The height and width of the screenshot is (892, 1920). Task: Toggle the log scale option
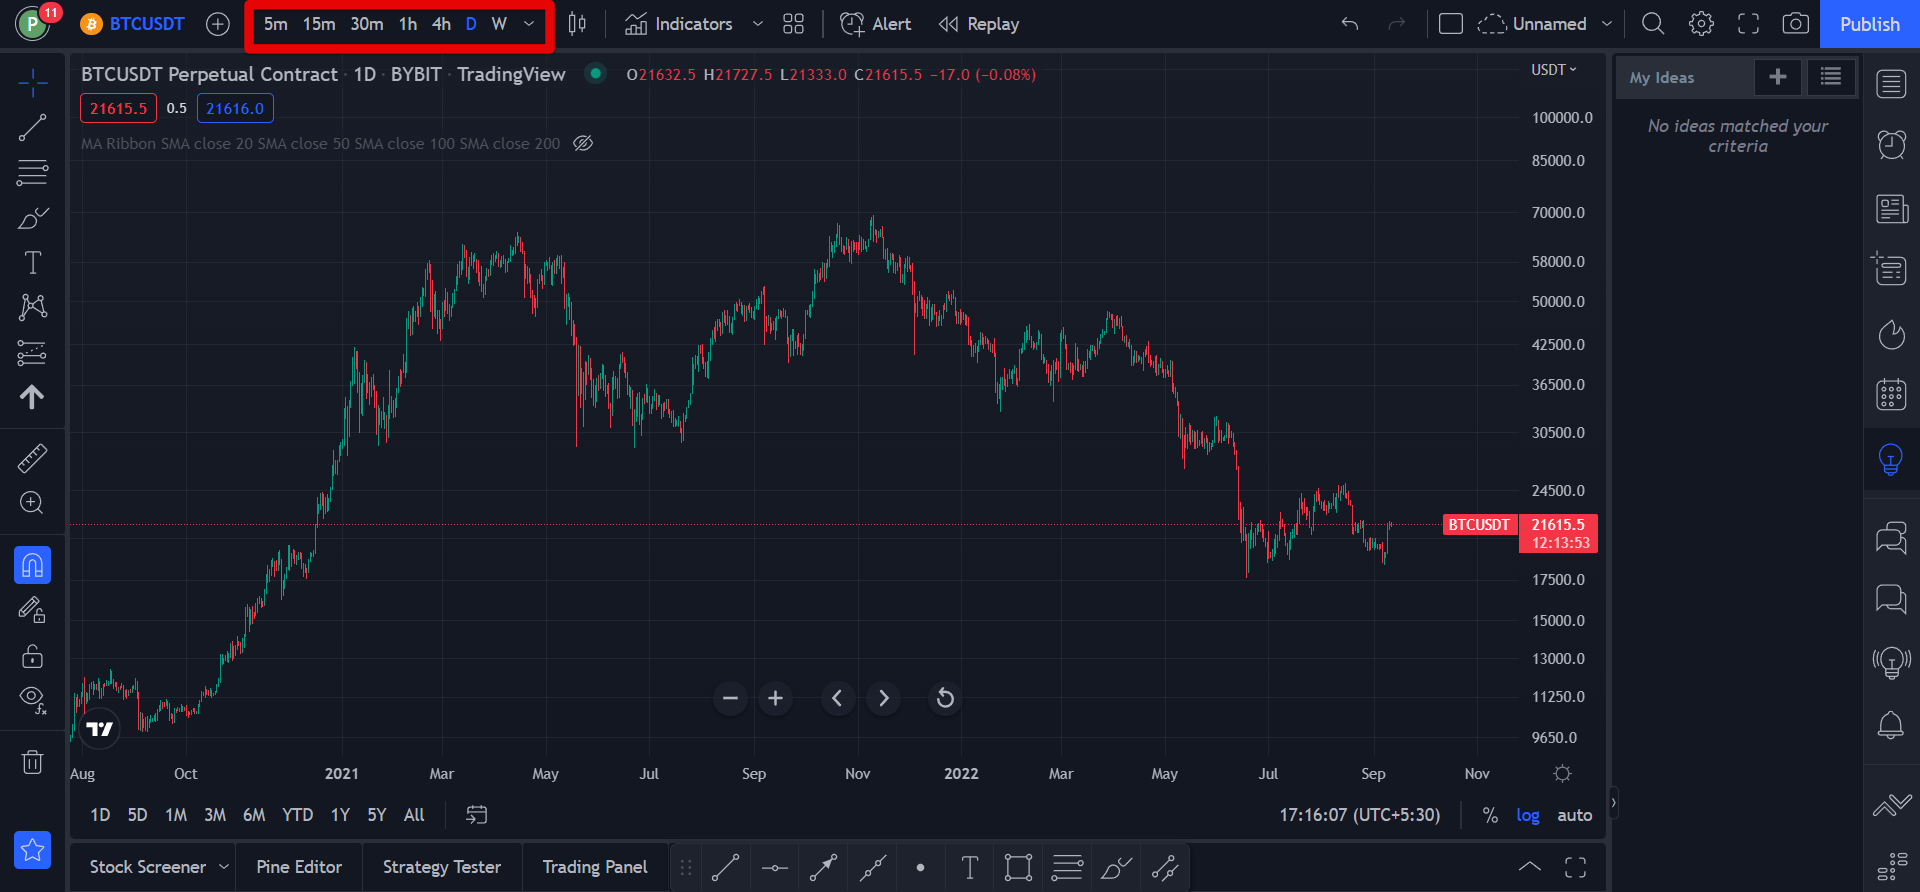[1528, 815]
